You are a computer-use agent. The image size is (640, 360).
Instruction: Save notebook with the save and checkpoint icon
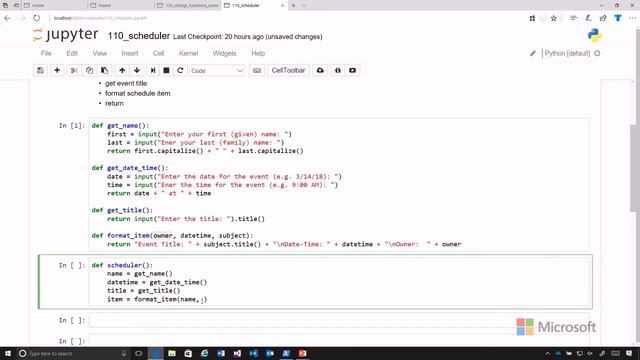point(40,71)
